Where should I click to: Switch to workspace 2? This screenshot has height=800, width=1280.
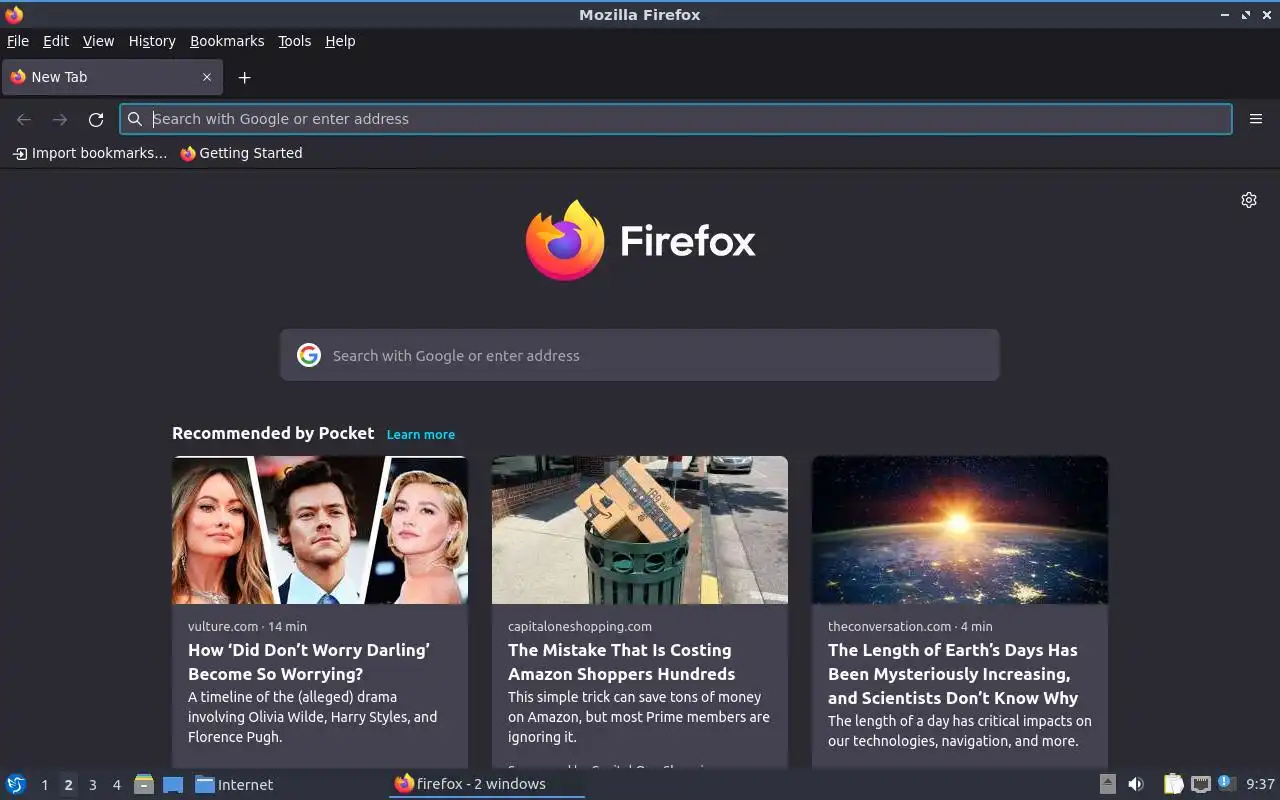(x=68, y=785)
